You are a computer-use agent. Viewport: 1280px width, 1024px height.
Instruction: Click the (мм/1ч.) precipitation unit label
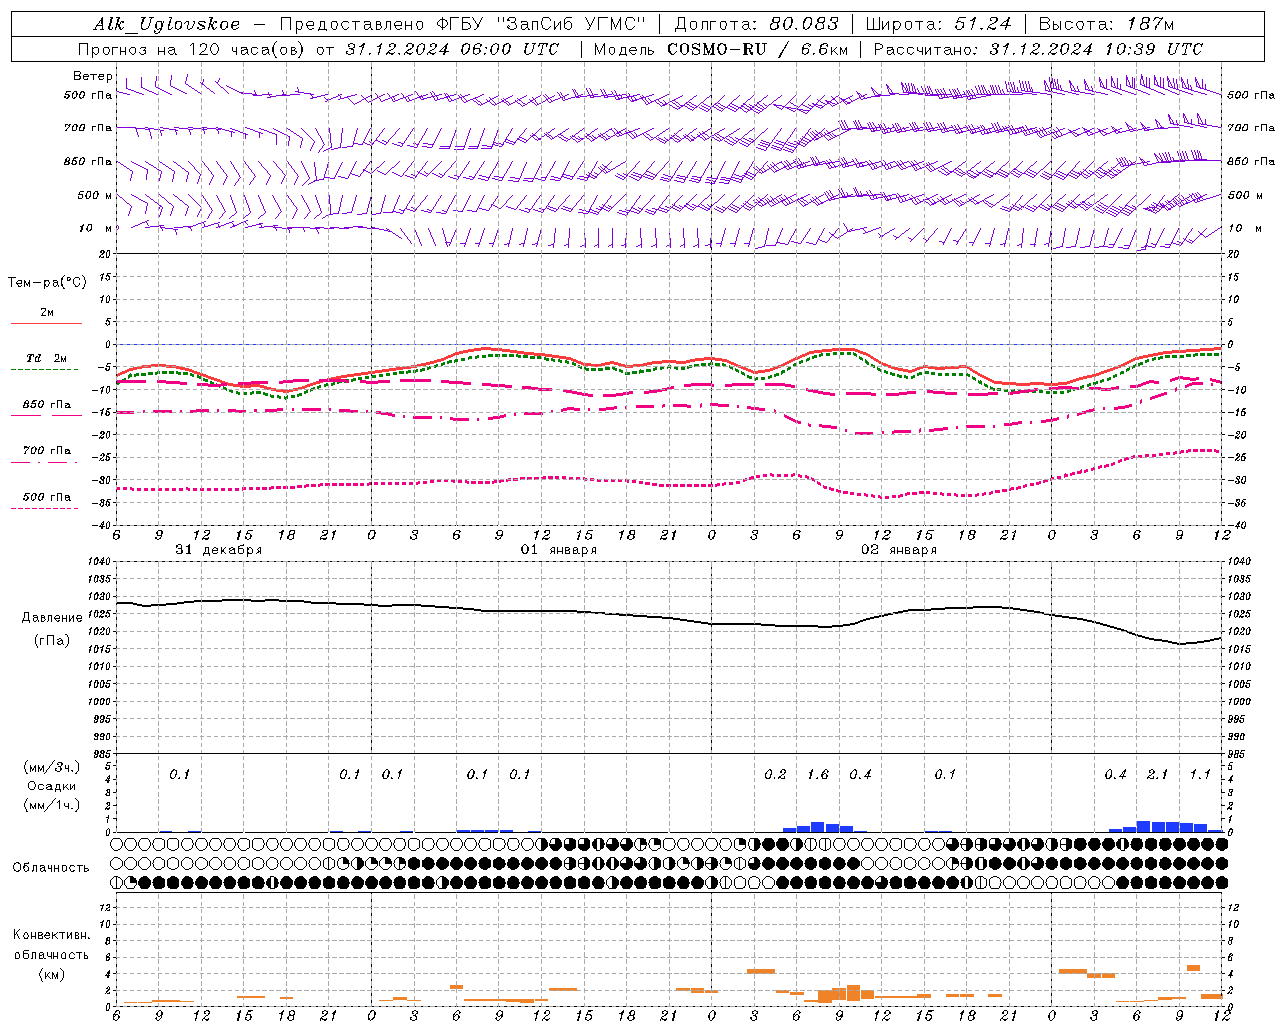click(x=52, y=805)
